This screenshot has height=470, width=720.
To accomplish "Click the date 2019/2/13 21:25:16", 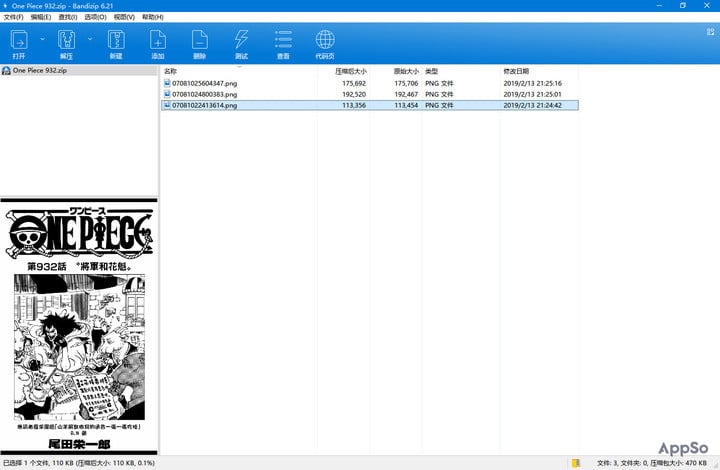I will pos(533,84).
